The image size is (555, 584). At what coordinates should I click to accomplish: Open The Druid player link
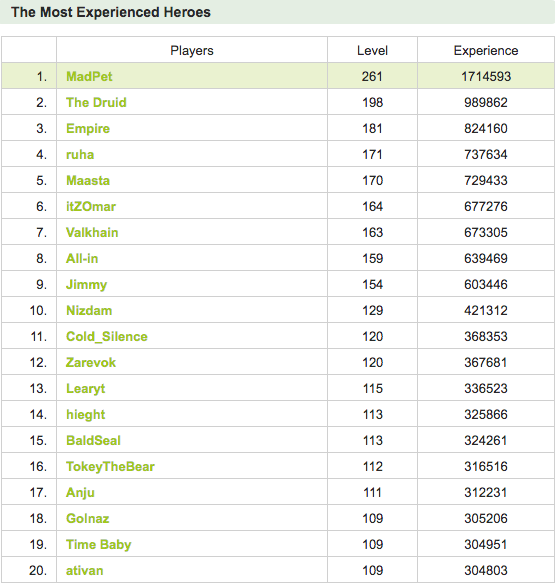click(x=96, y=102)
